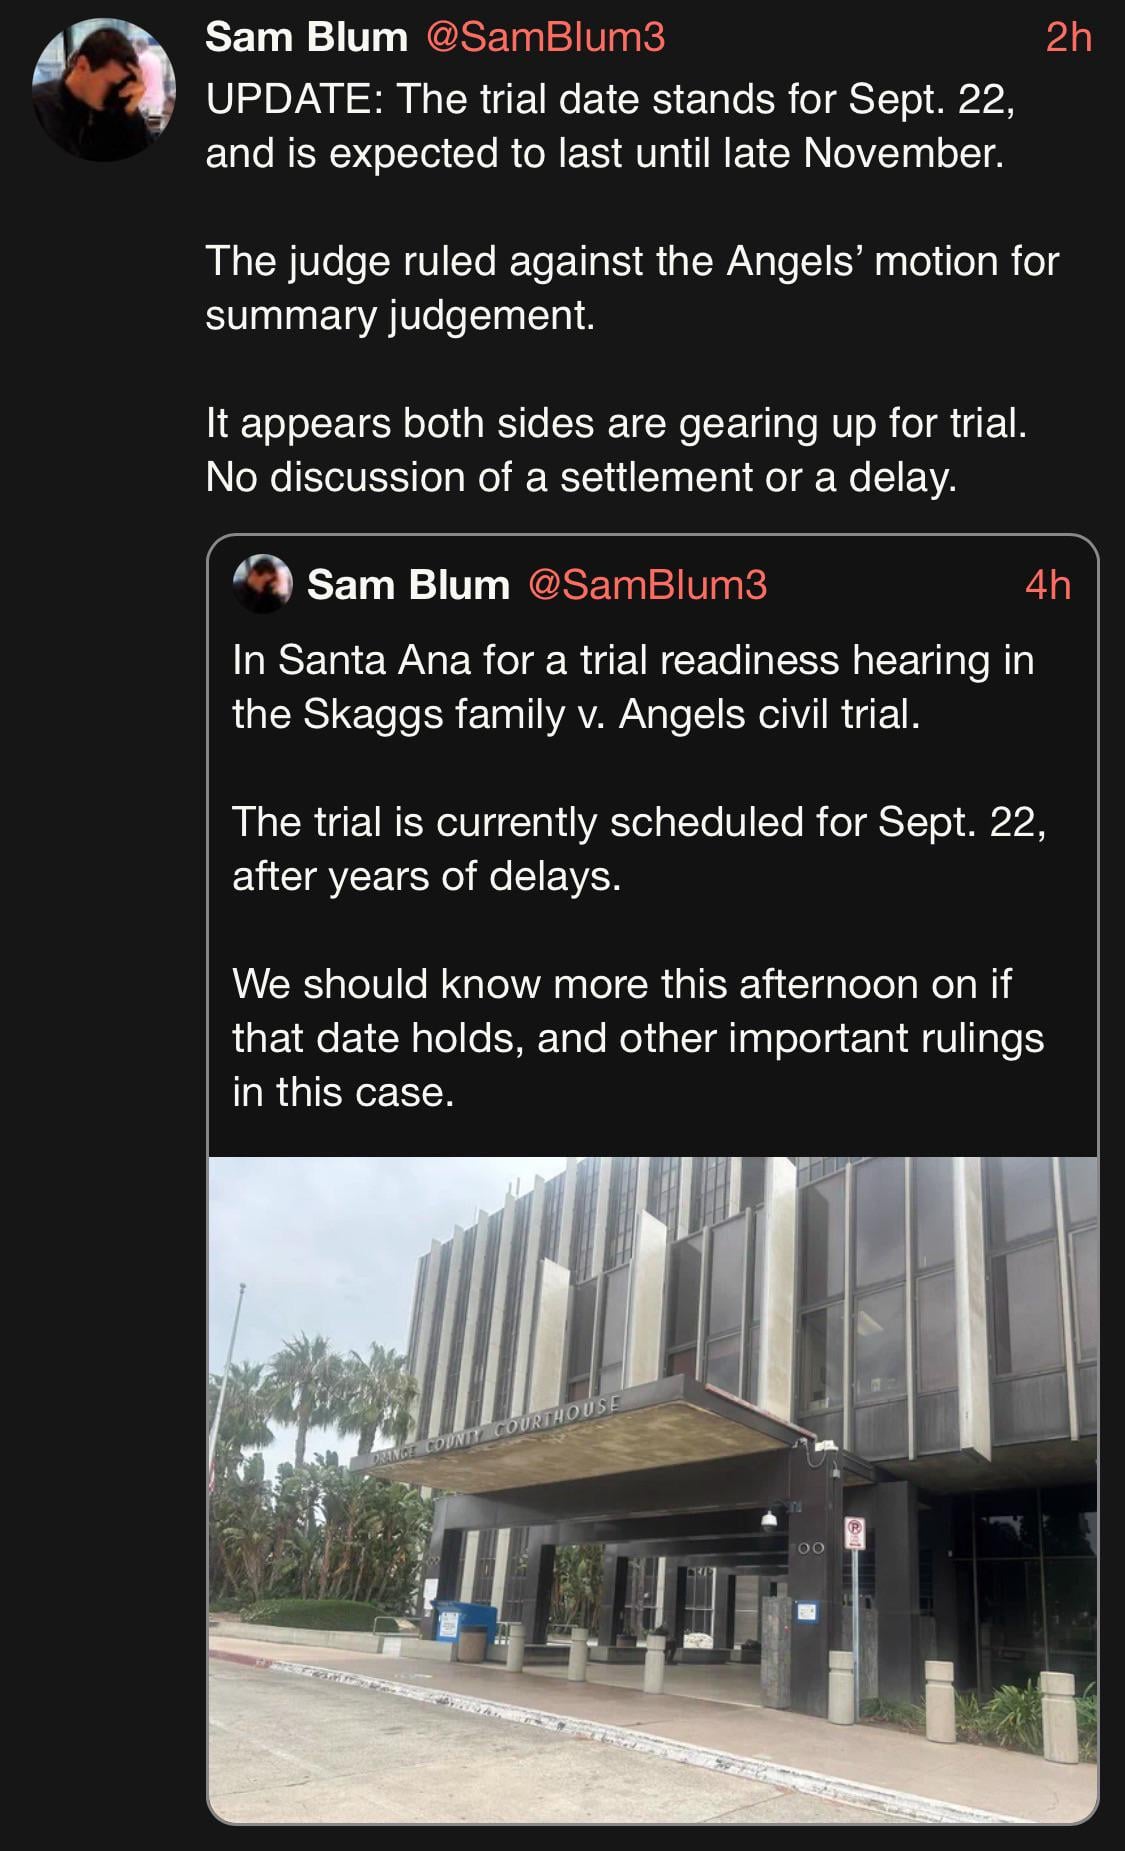The height and width of the screenshot is (1851, 1125).
Task: Click the no-parking sign in the photo
Action: tap(855, 1532)
